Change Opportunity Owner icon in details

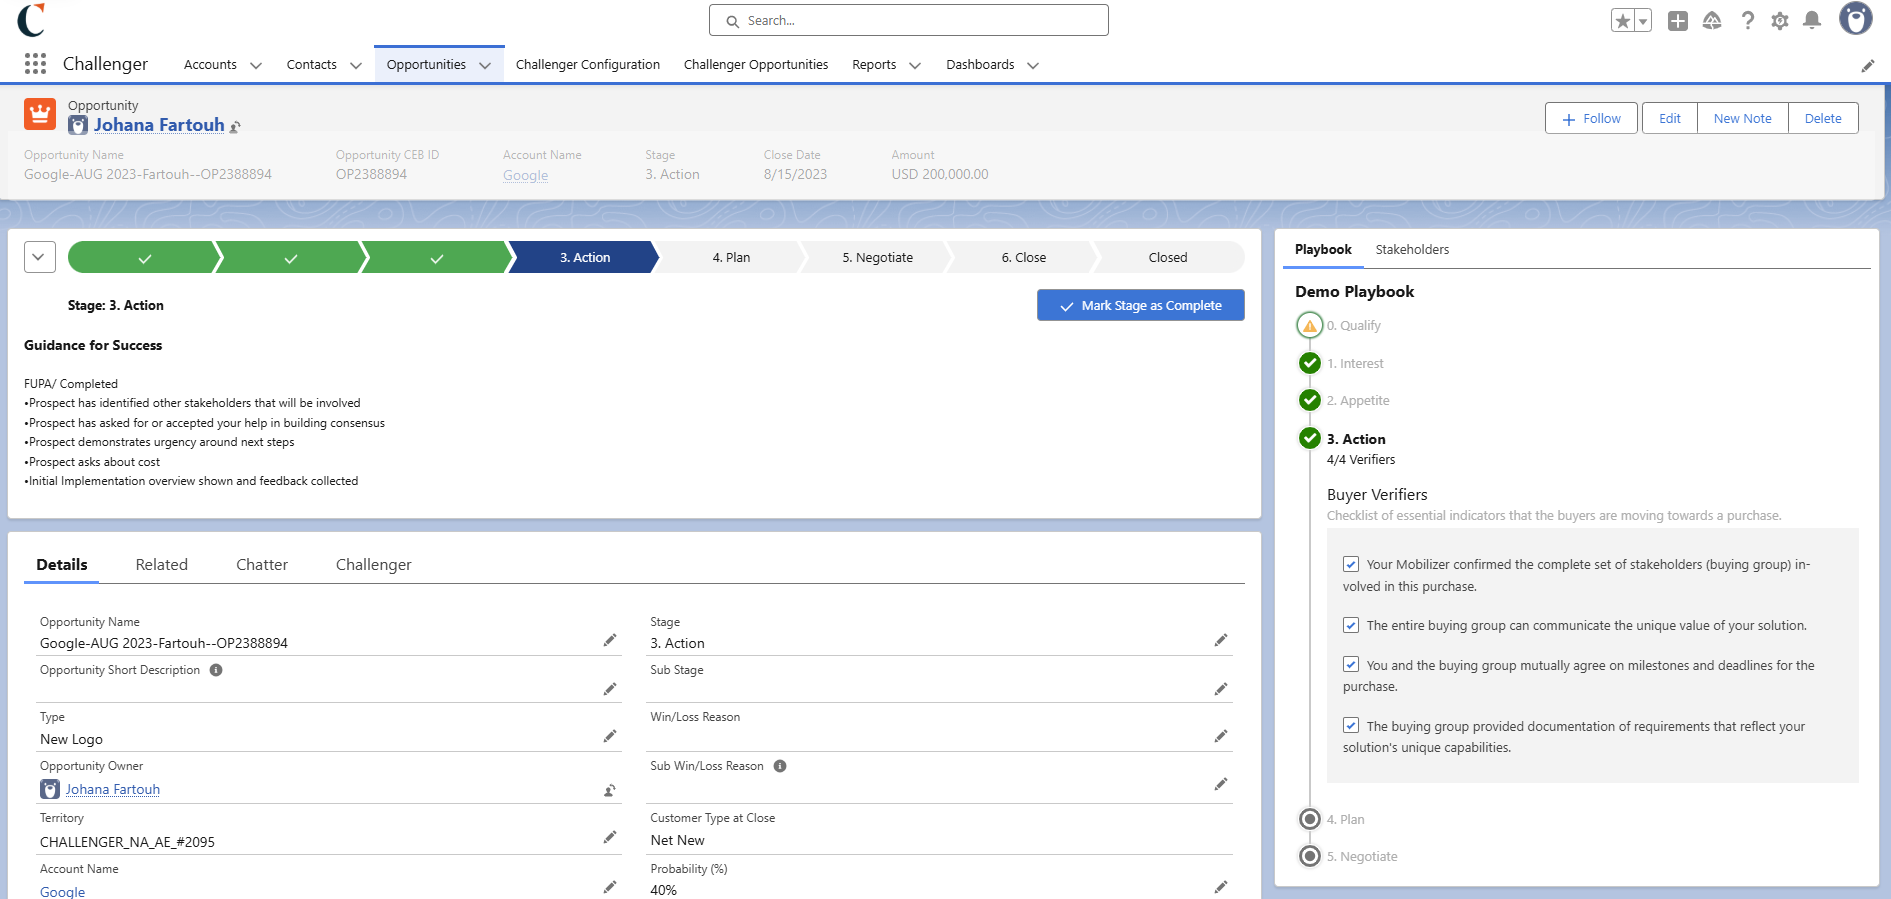tap(610, 790)
